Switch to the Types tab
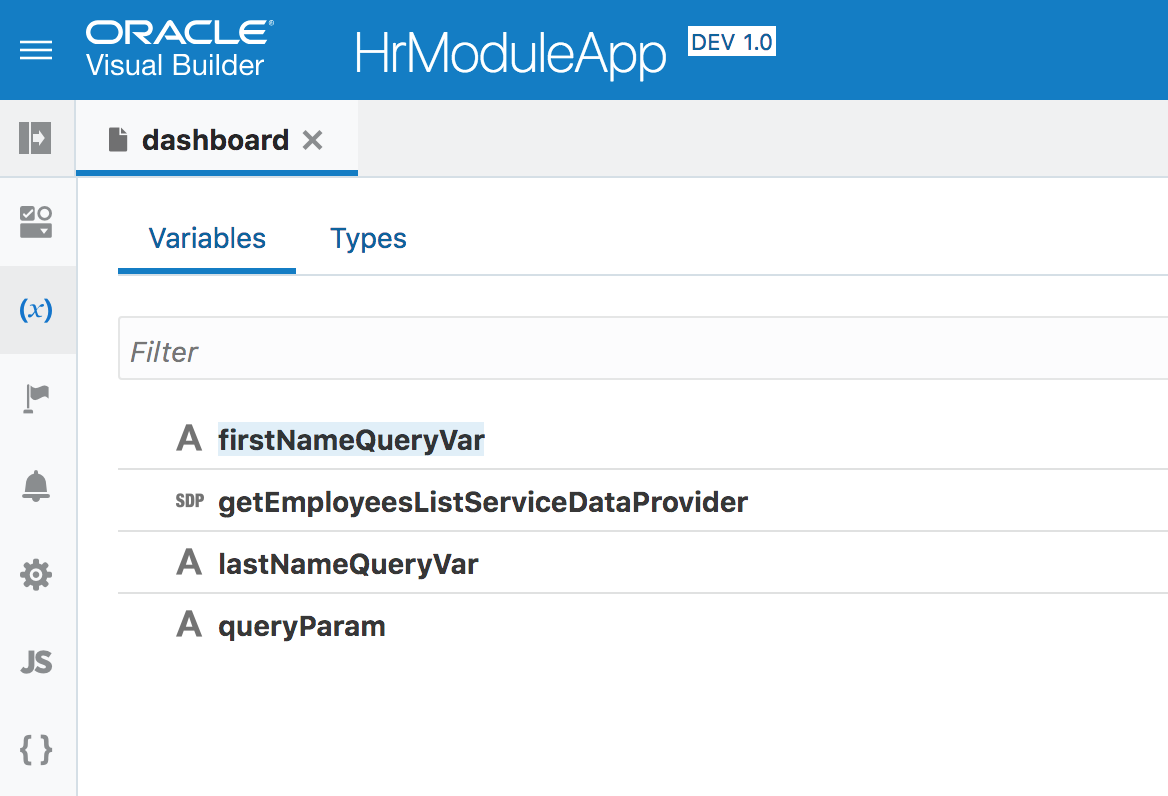Viewport: 1168px width, 796px height. coord(367,238)
